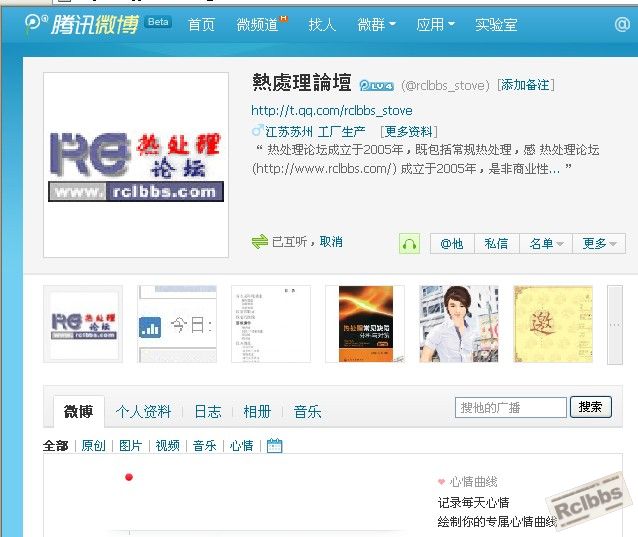Screen dimensions: 638x537
Task: Switch to the 个人资料 tab
Action: (x=143, y=412)
